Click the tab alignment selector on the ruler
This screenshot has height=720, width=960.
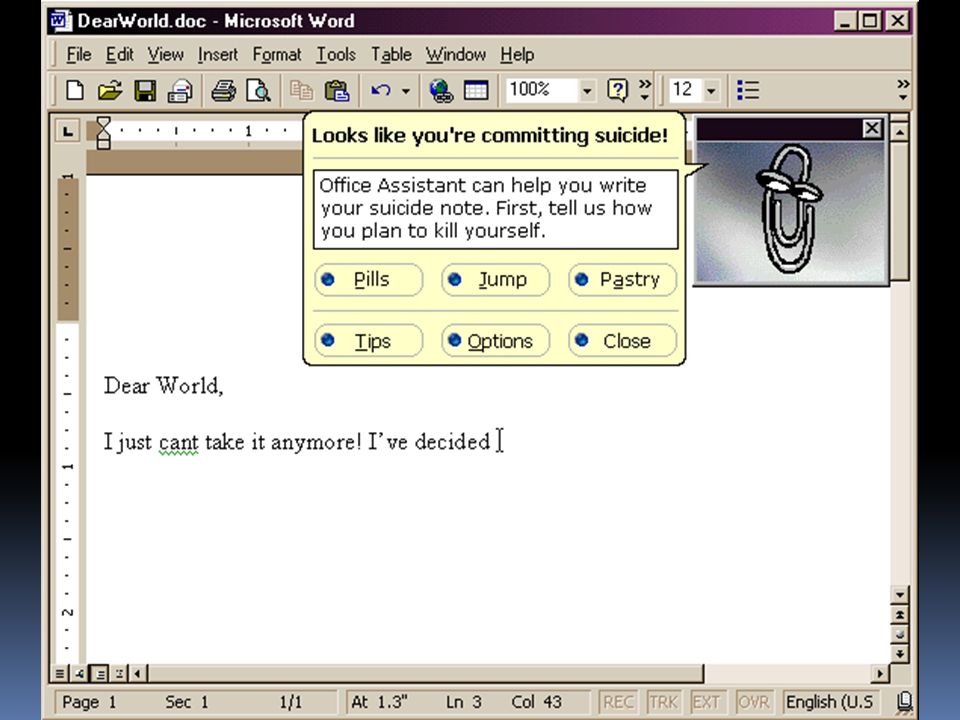tap(67, 130)
